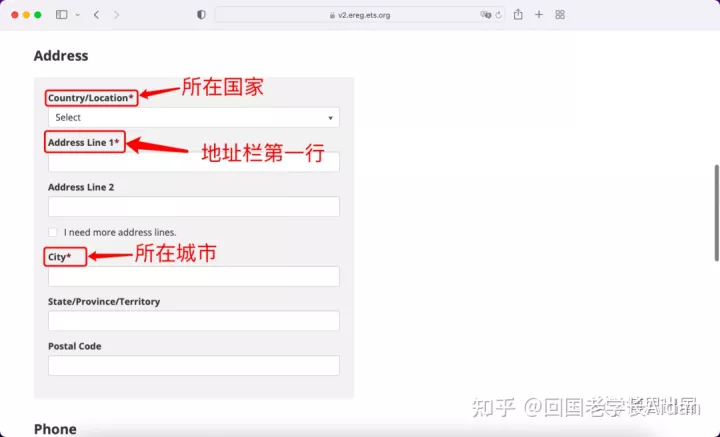Click the "Address" section heading

point(61,56)
